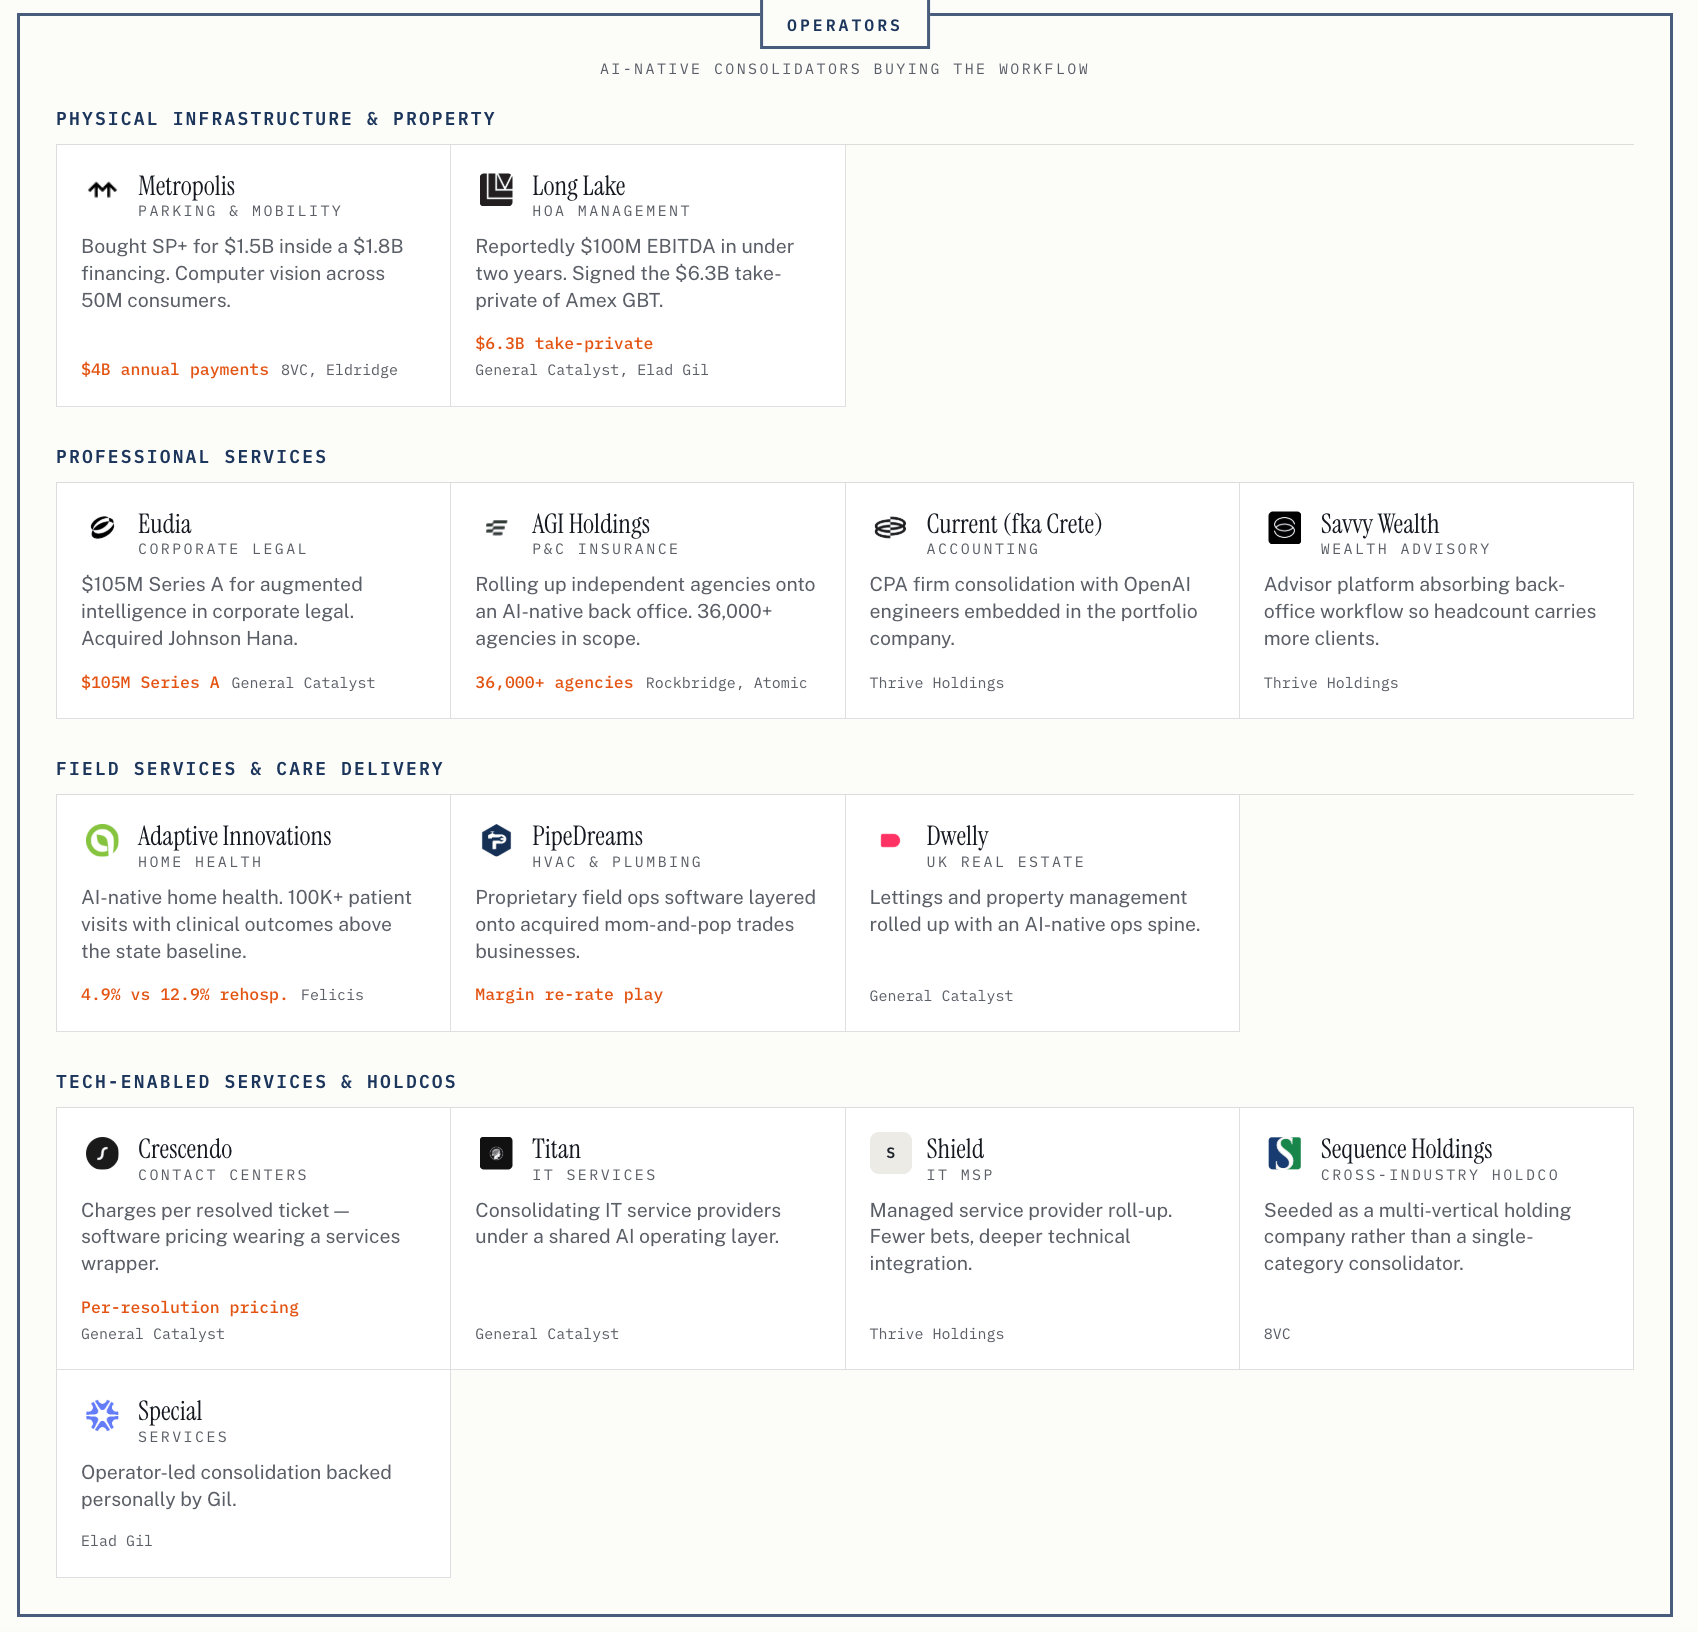
Task: Click the PipeDreams hexagon logo
Action: click(x=496, y=840)
